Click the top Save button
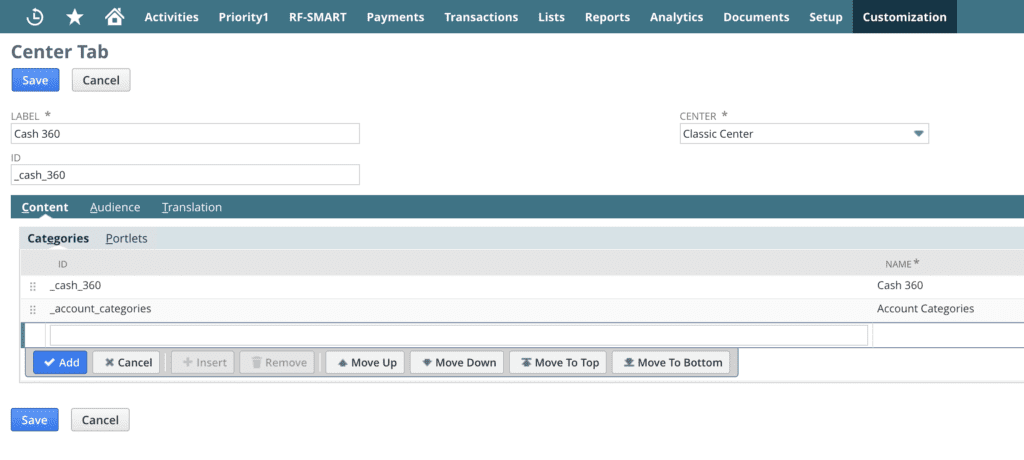1024x460 pixels. pyautogui.click(x=35, y=80)
